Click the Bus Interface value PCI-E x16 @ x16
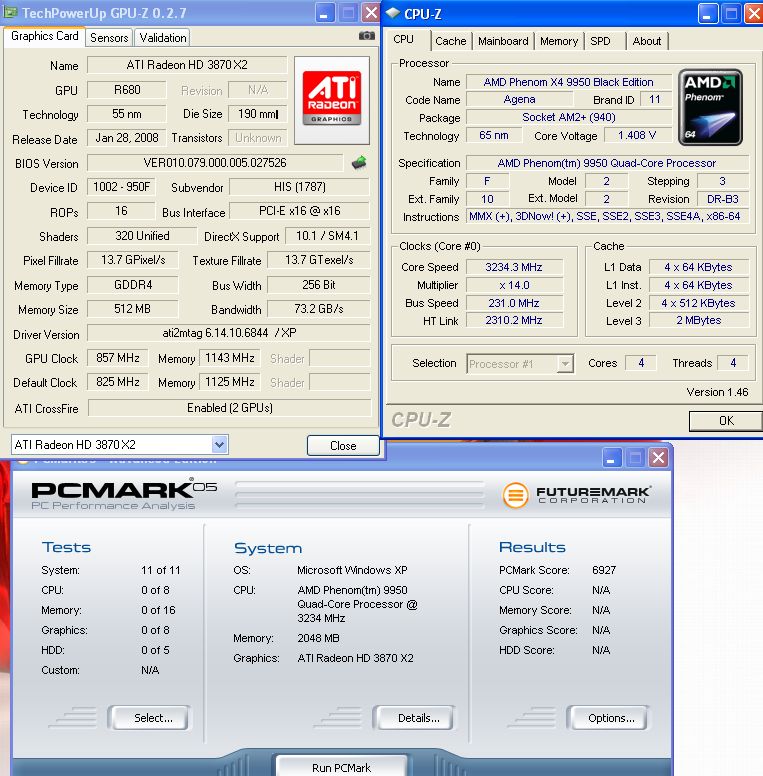The height and width of the screenshot is (776, 763). (300, 211)
